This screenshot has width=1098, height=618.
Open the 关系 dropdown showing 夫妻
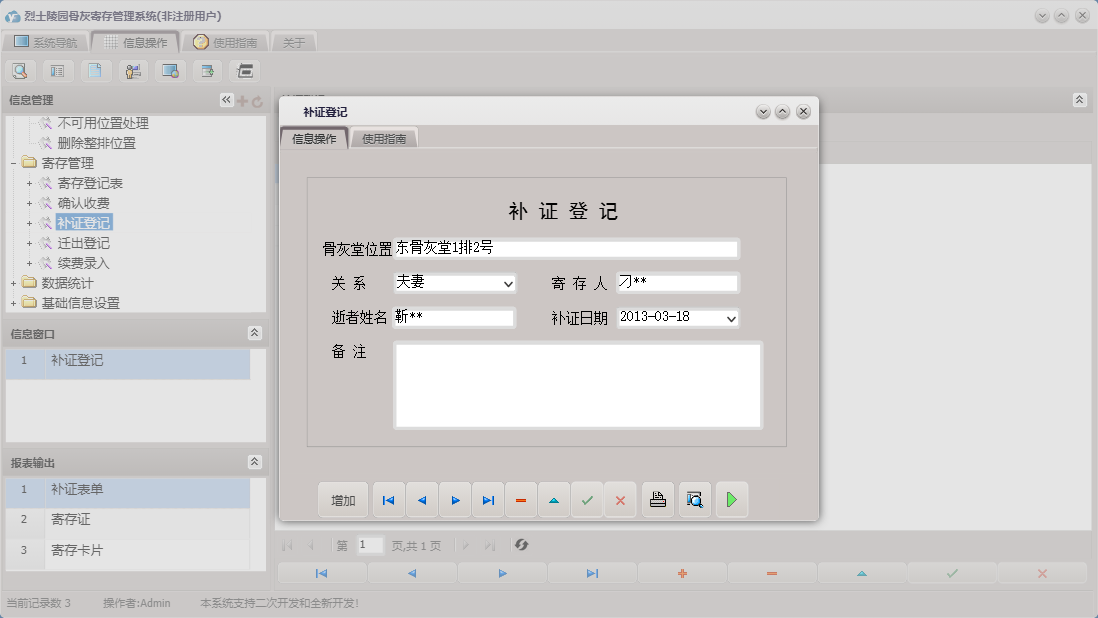508,283
